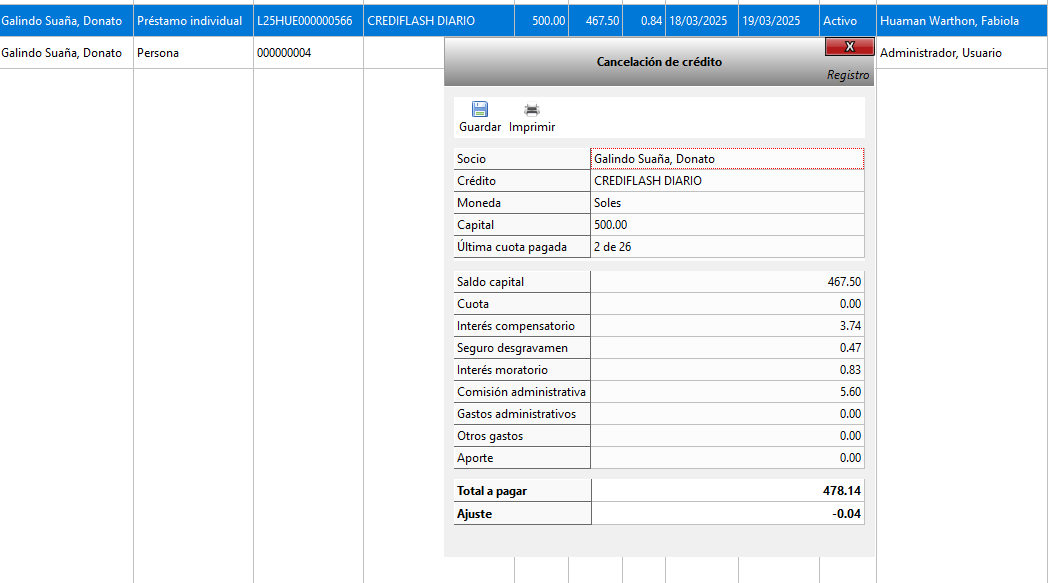Select the Interés moratorio amount 0.83

(x=726, y=370)
